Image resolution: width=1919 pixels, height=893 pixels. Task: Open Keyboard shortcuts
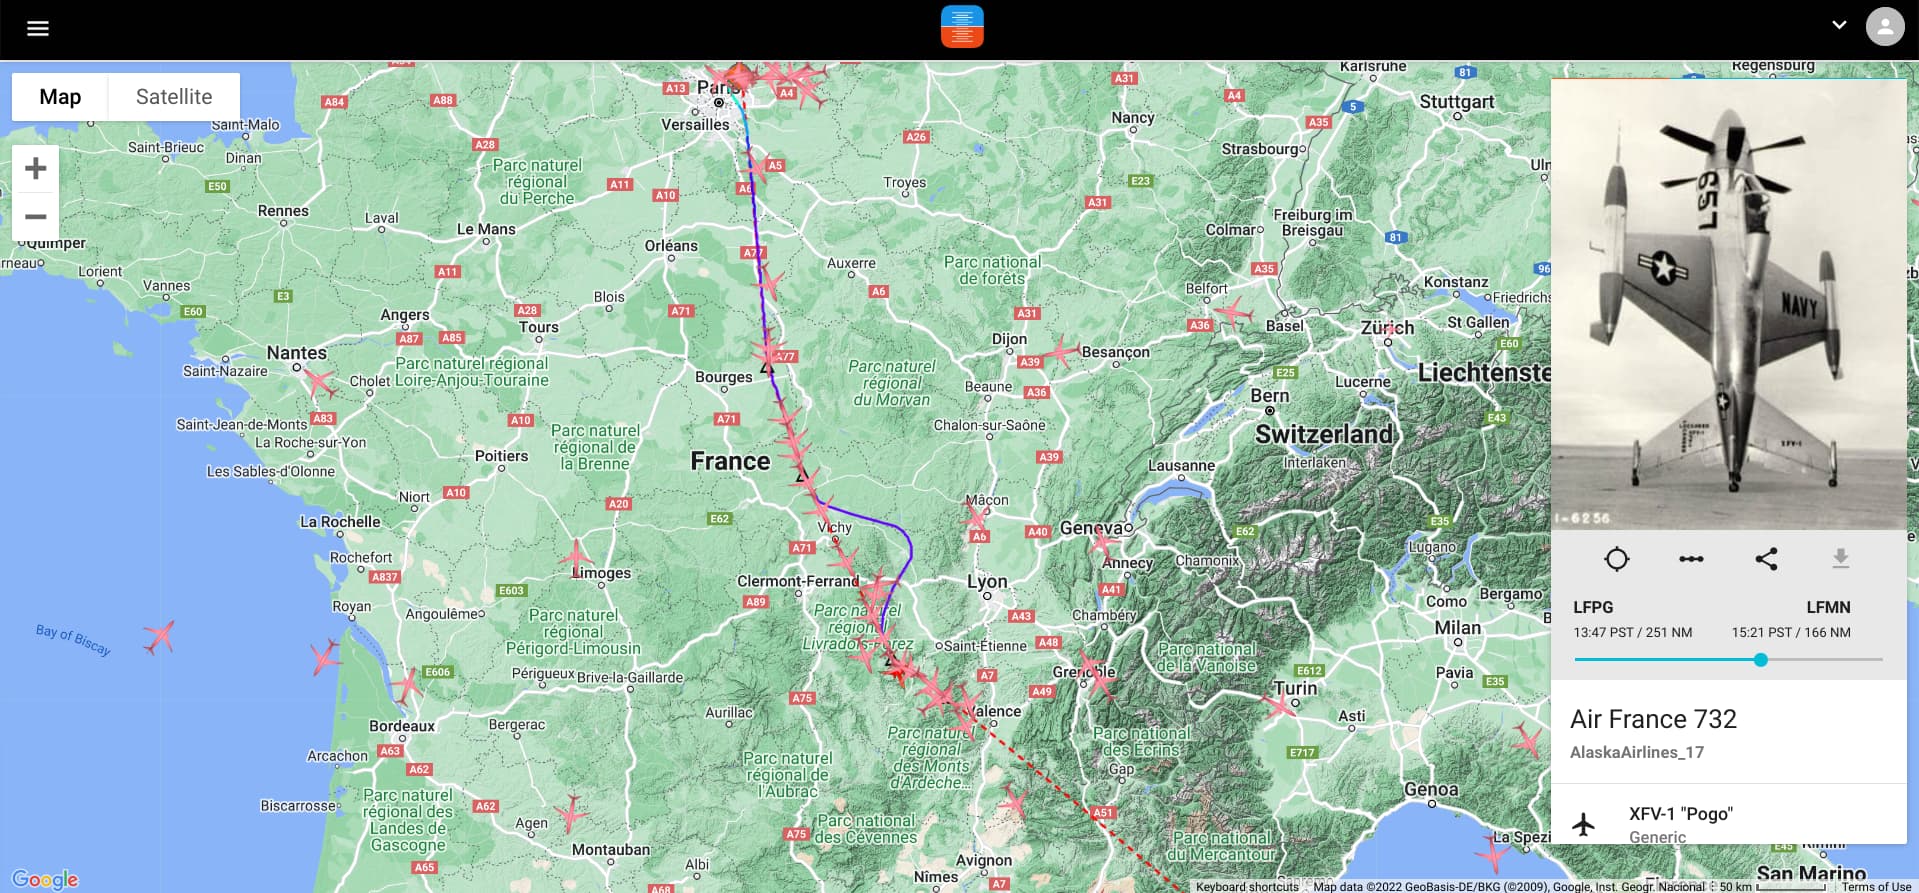click(1247, 887)
